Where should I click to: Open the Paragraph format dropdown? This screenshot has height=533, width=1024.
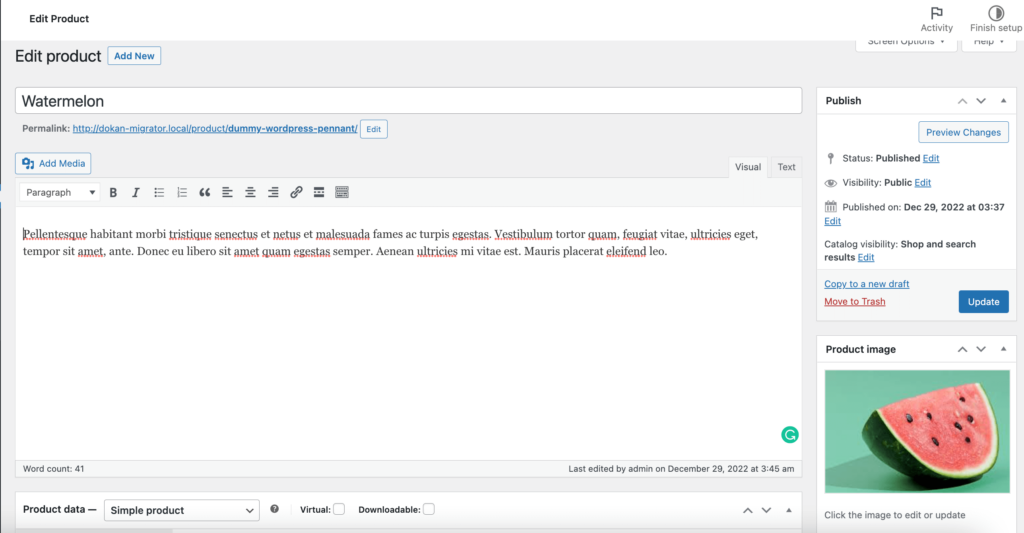click(60, 193)
